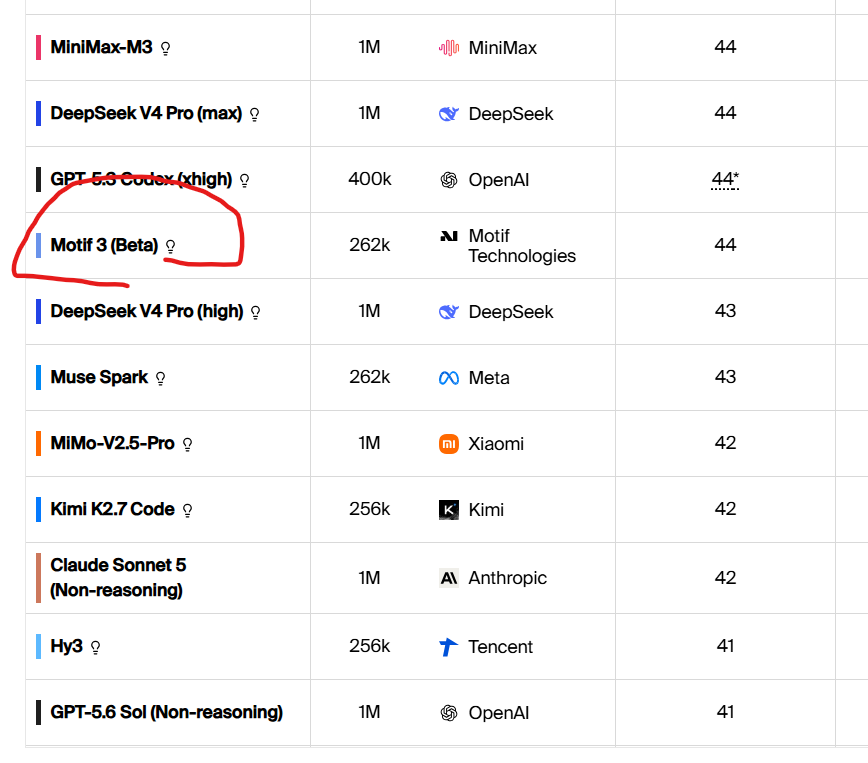Click the Xiaomi orange logo icon
868x763 pixels.
pos(449,444)
